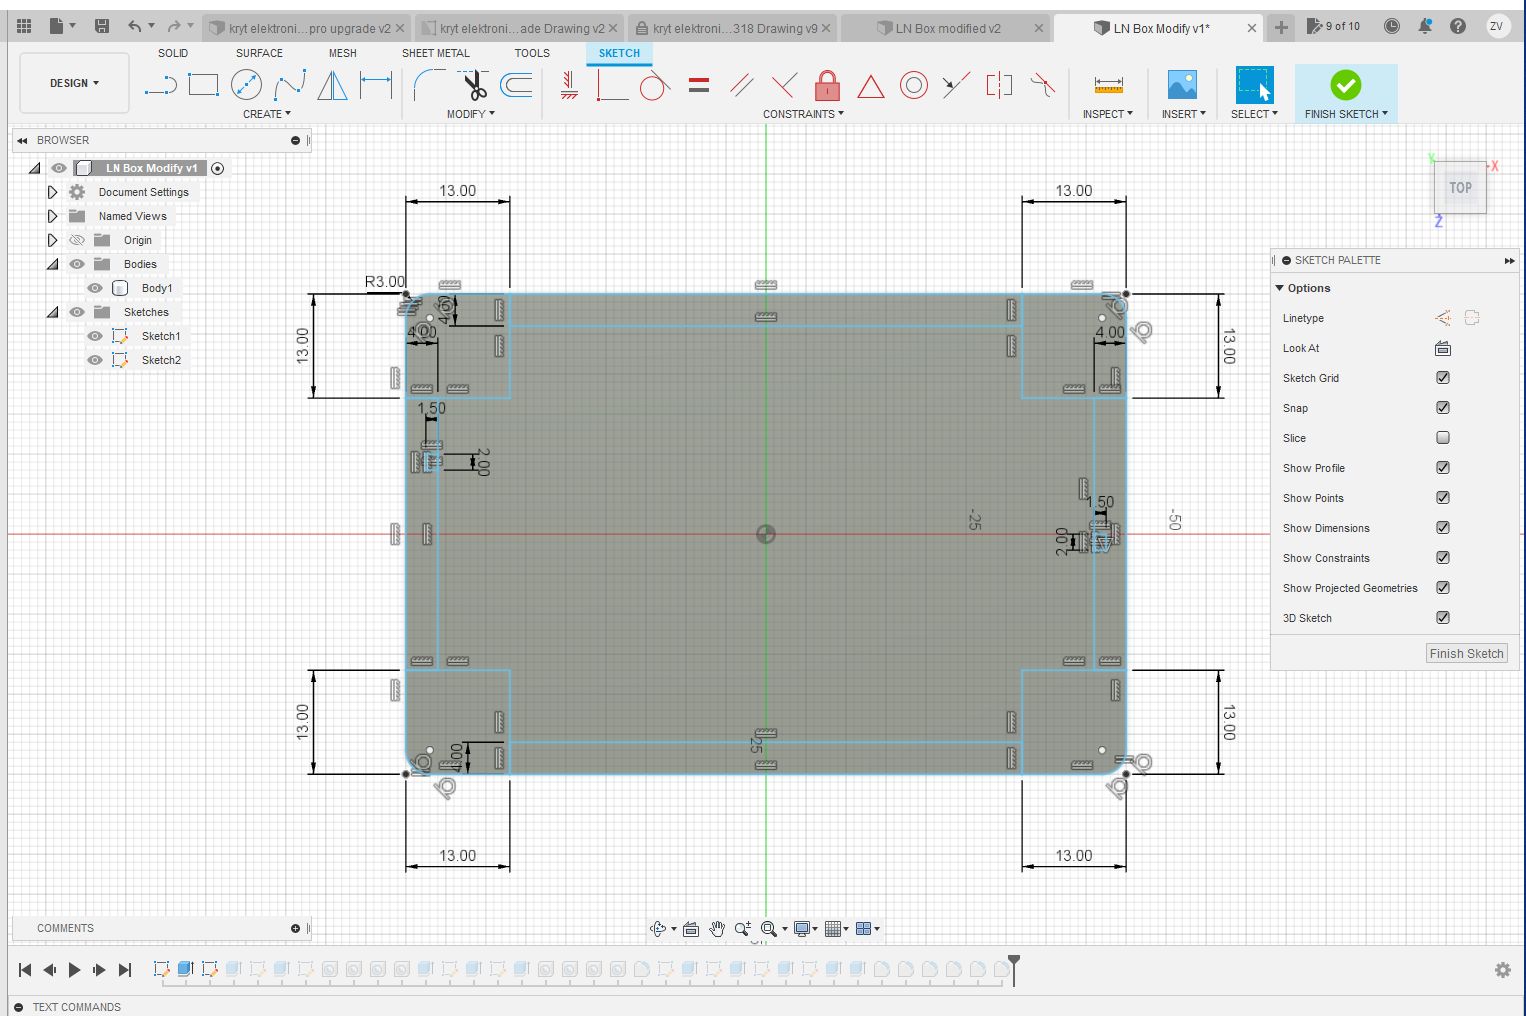Viewport: 1526px width, 1016px height.
Task: Apply the Concentric constraint
Action: coord(913,86)
